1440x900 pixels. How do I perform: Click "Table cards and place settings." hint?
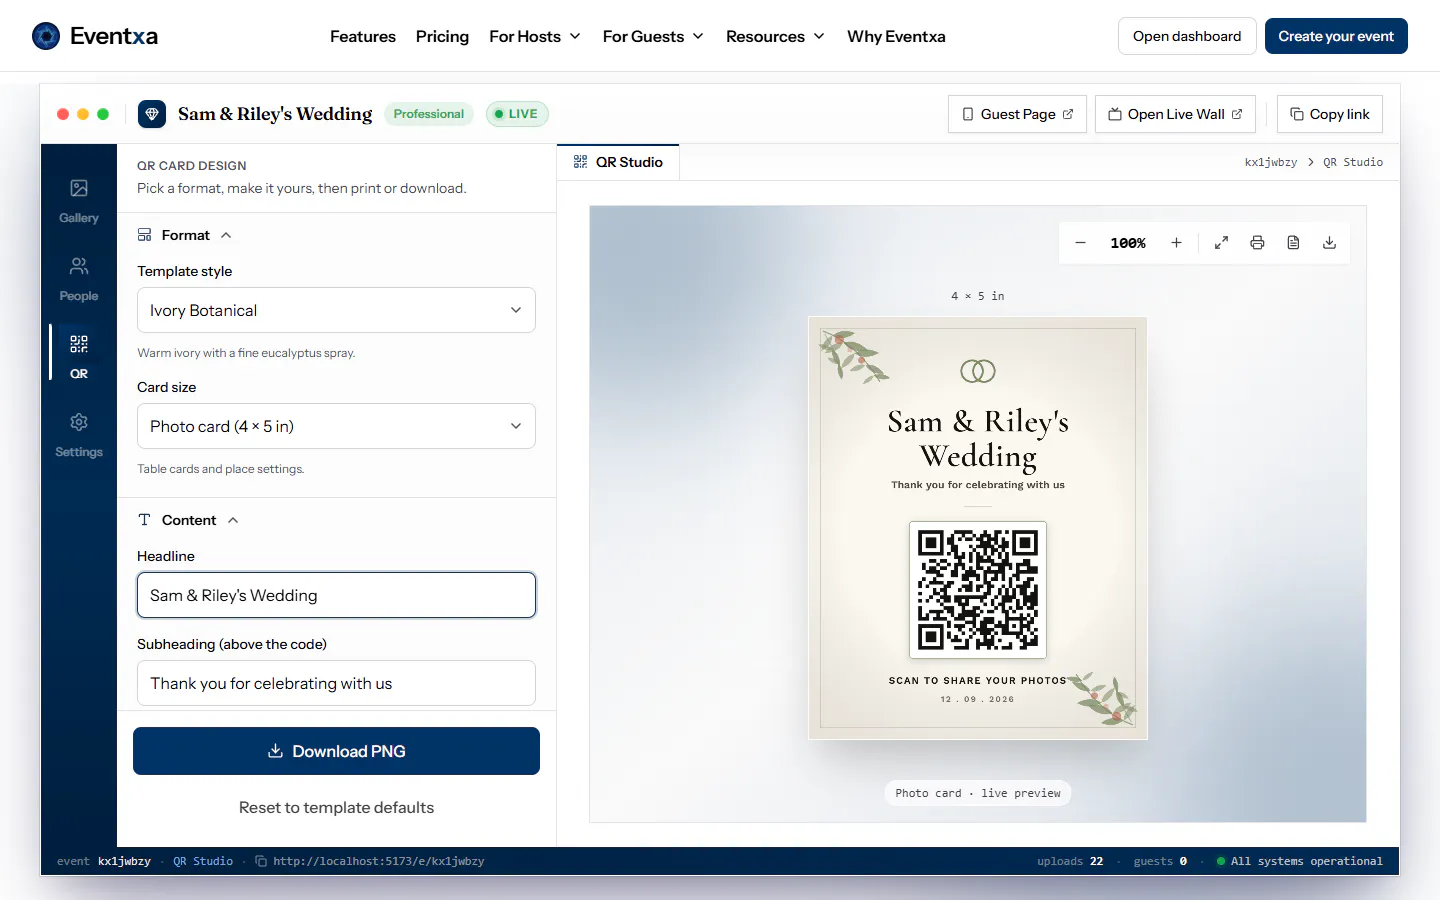click(221, 469)
